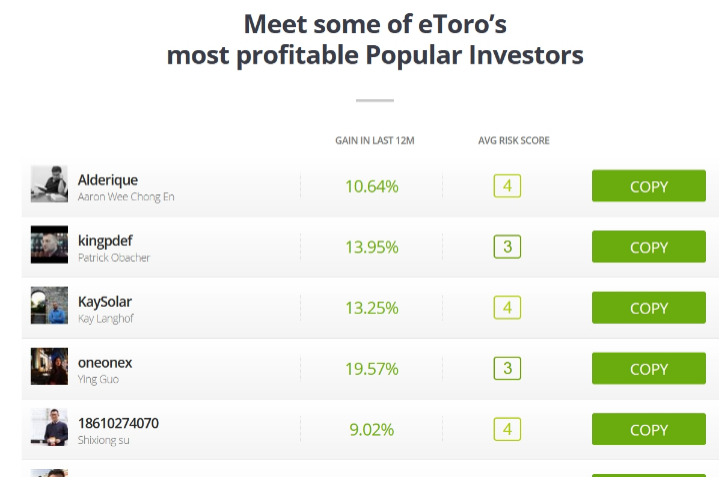Image resolution: width=720 pixels, height=480 pixels.
Task: Copy investor 18610274070
Action: 648,429
